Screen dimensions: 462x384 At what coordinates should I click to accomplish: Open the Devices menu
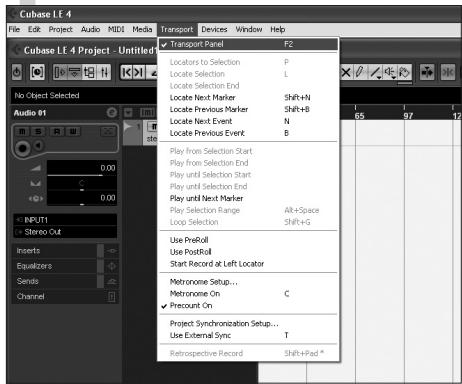(214, 29)
